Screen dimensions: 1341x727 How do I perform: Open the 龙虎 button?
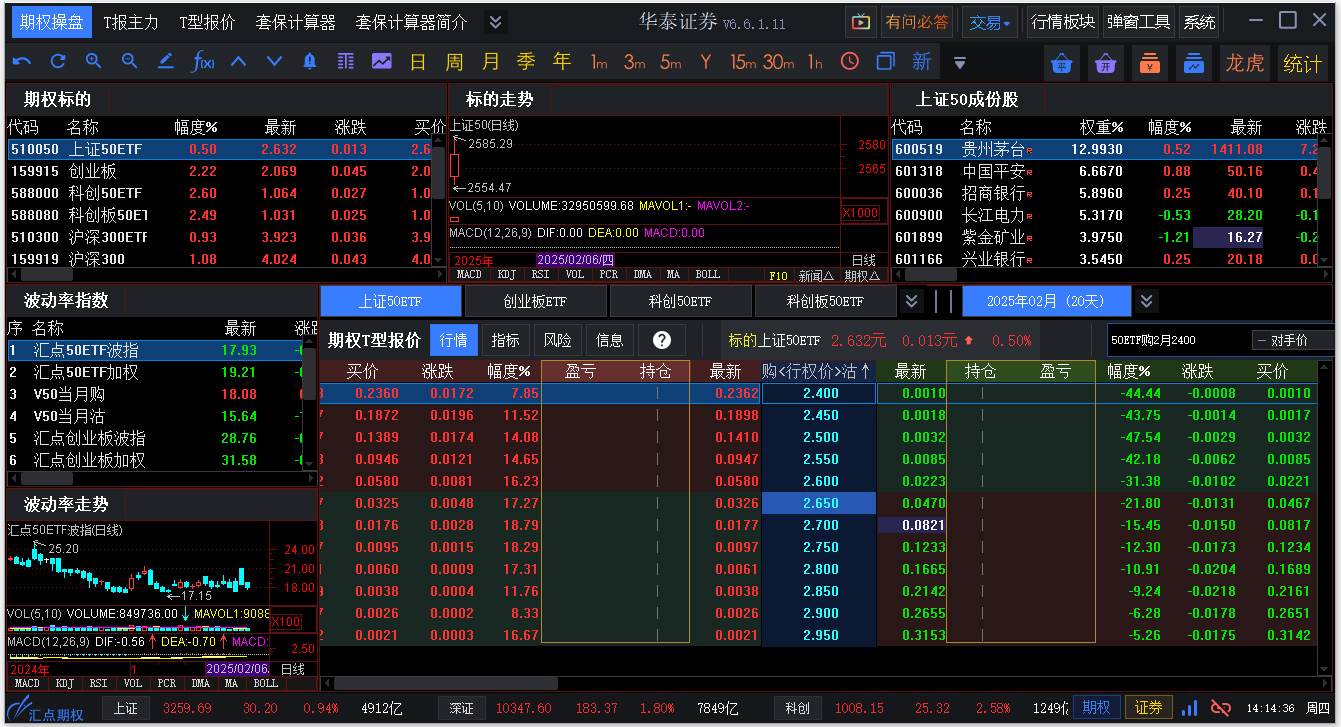click(1245, 63)
